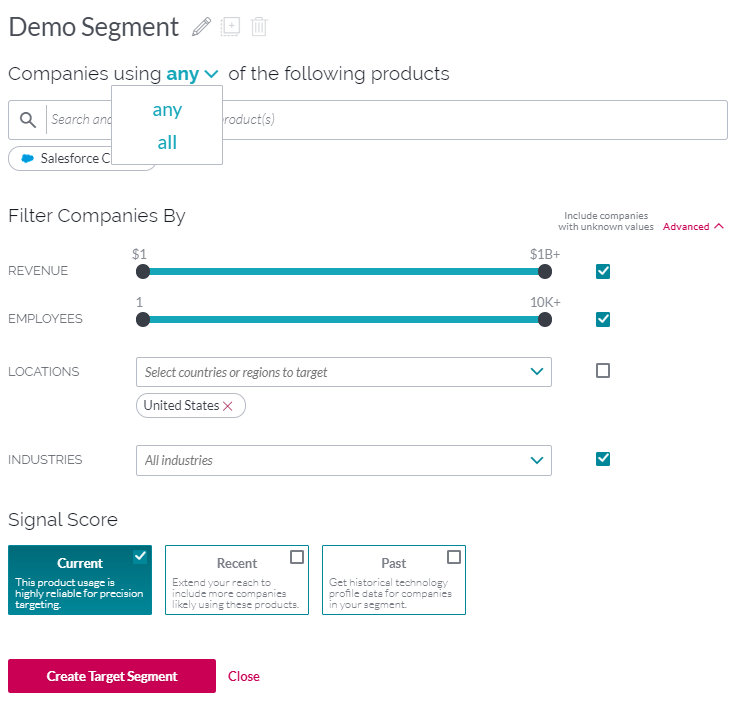756x707 pixels.
Task: Click the pencil edit segment name icon
Action: tap(202, 28)
